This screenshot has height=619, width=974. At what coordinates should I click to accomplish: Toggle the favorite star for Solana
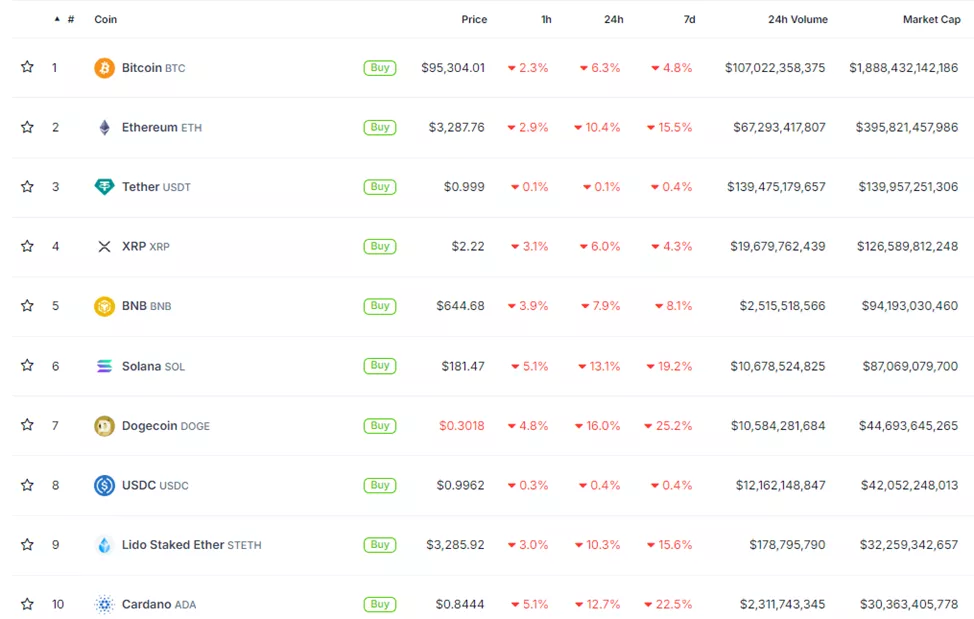tap(27, 366)
